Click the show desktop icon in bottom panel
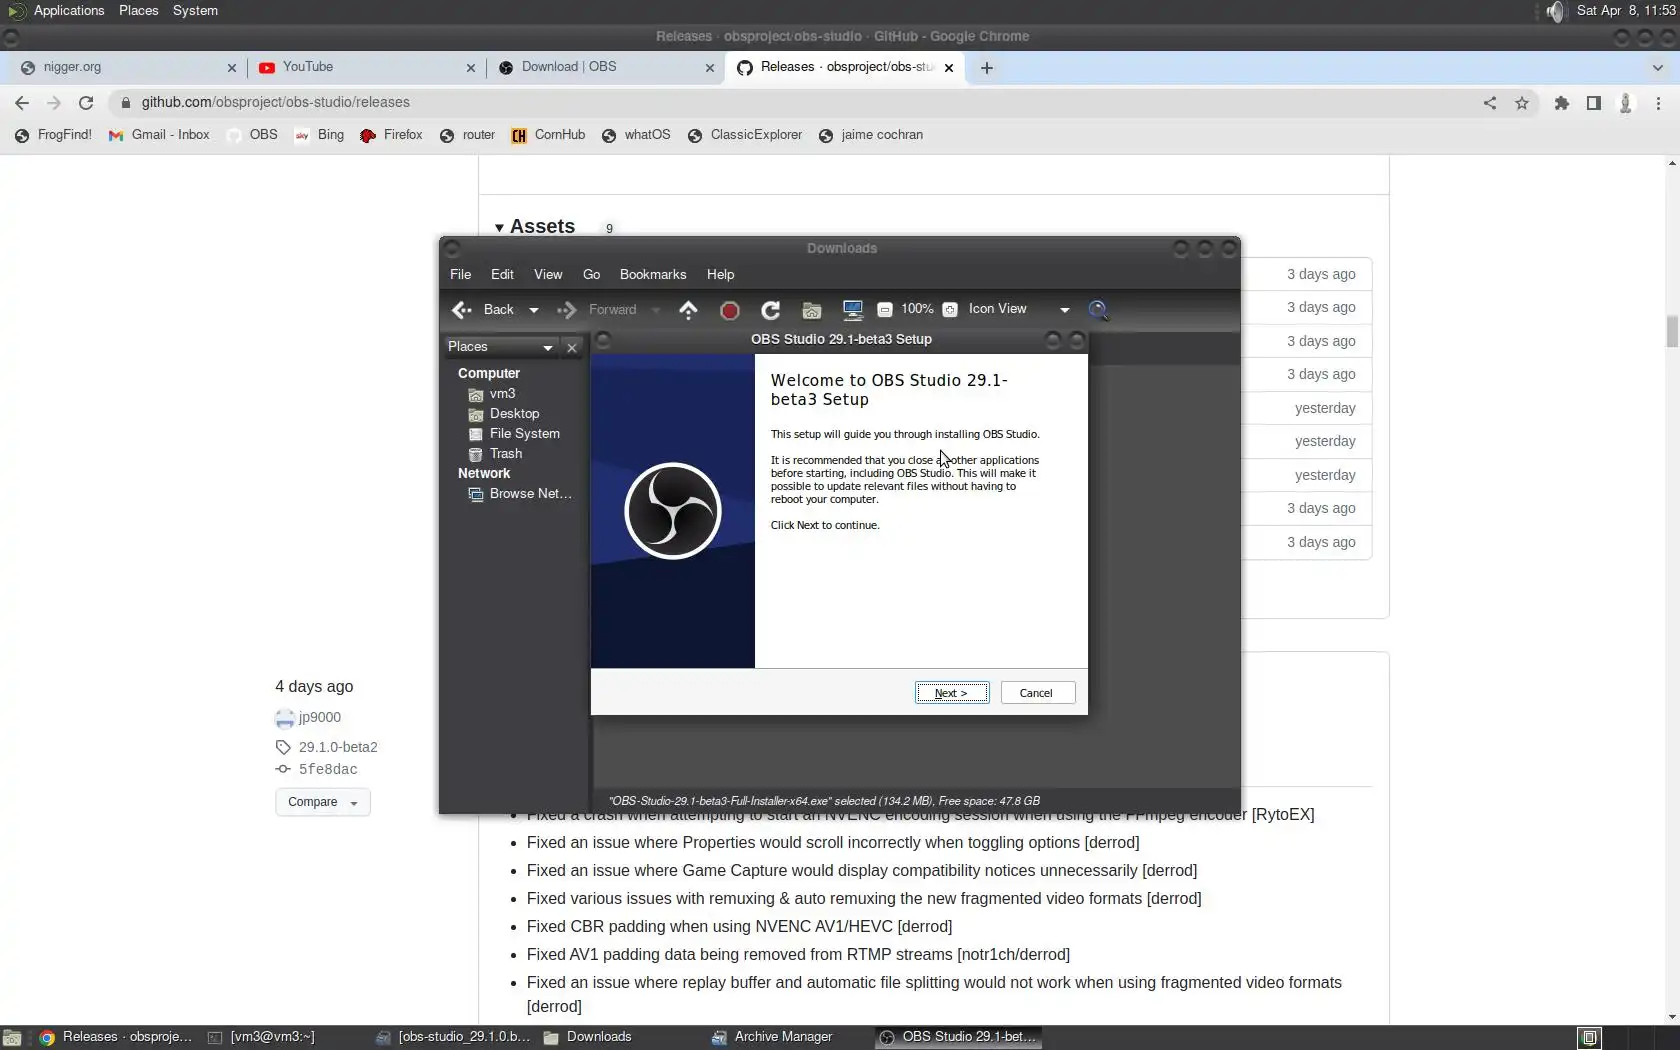This screenshot has height=1050, width=1680. 12,1038
